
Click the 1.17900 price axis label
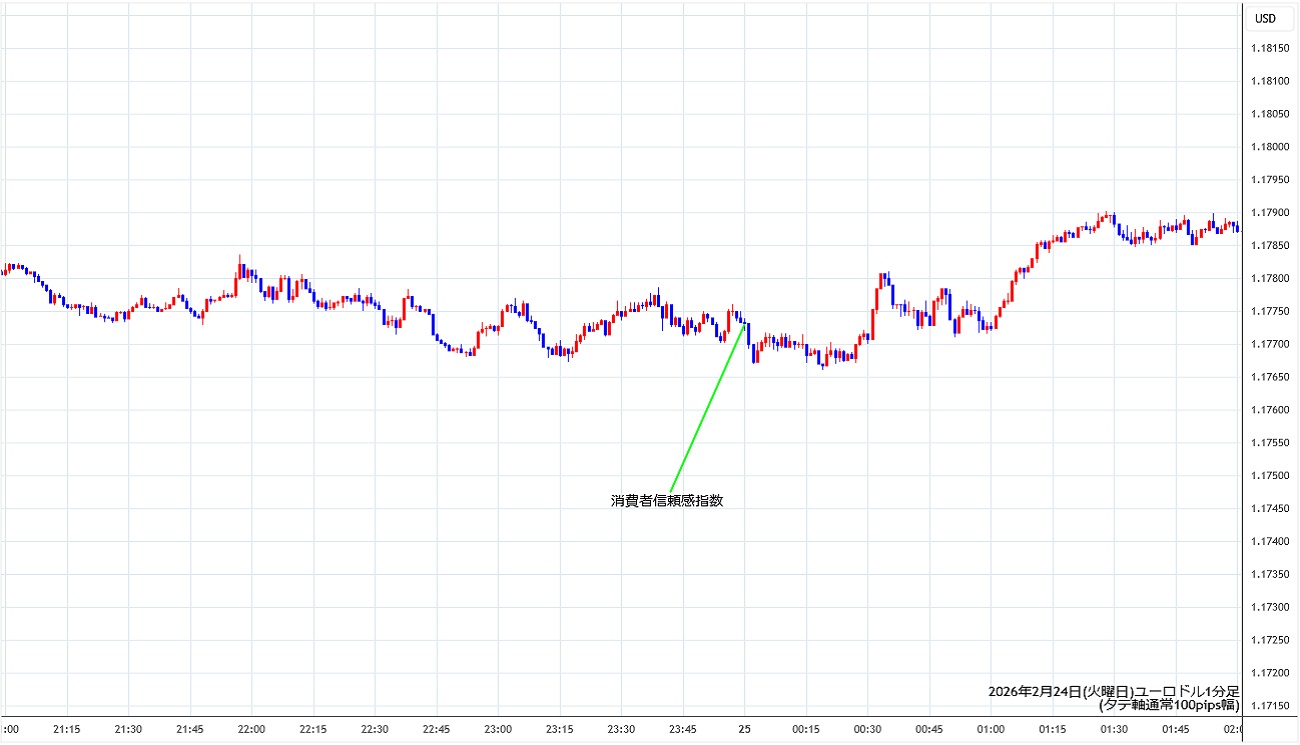coord(1269,213)
